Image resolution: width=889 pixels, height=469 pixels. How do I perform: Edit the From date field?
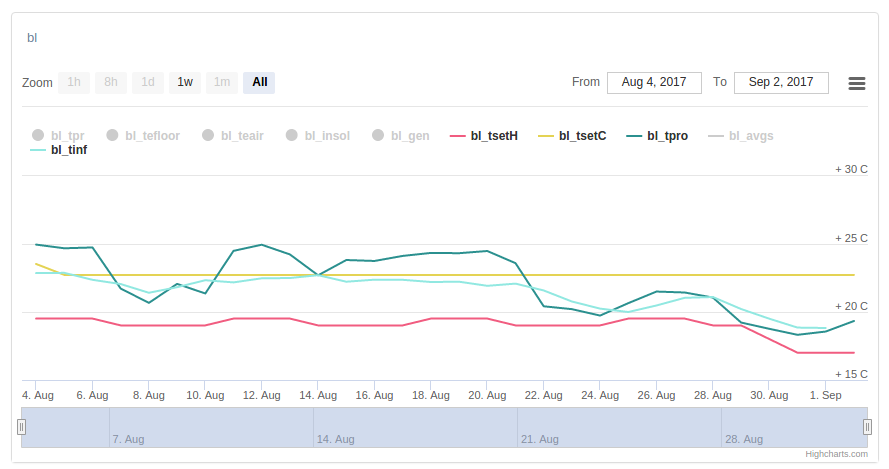tap(654, 82)
